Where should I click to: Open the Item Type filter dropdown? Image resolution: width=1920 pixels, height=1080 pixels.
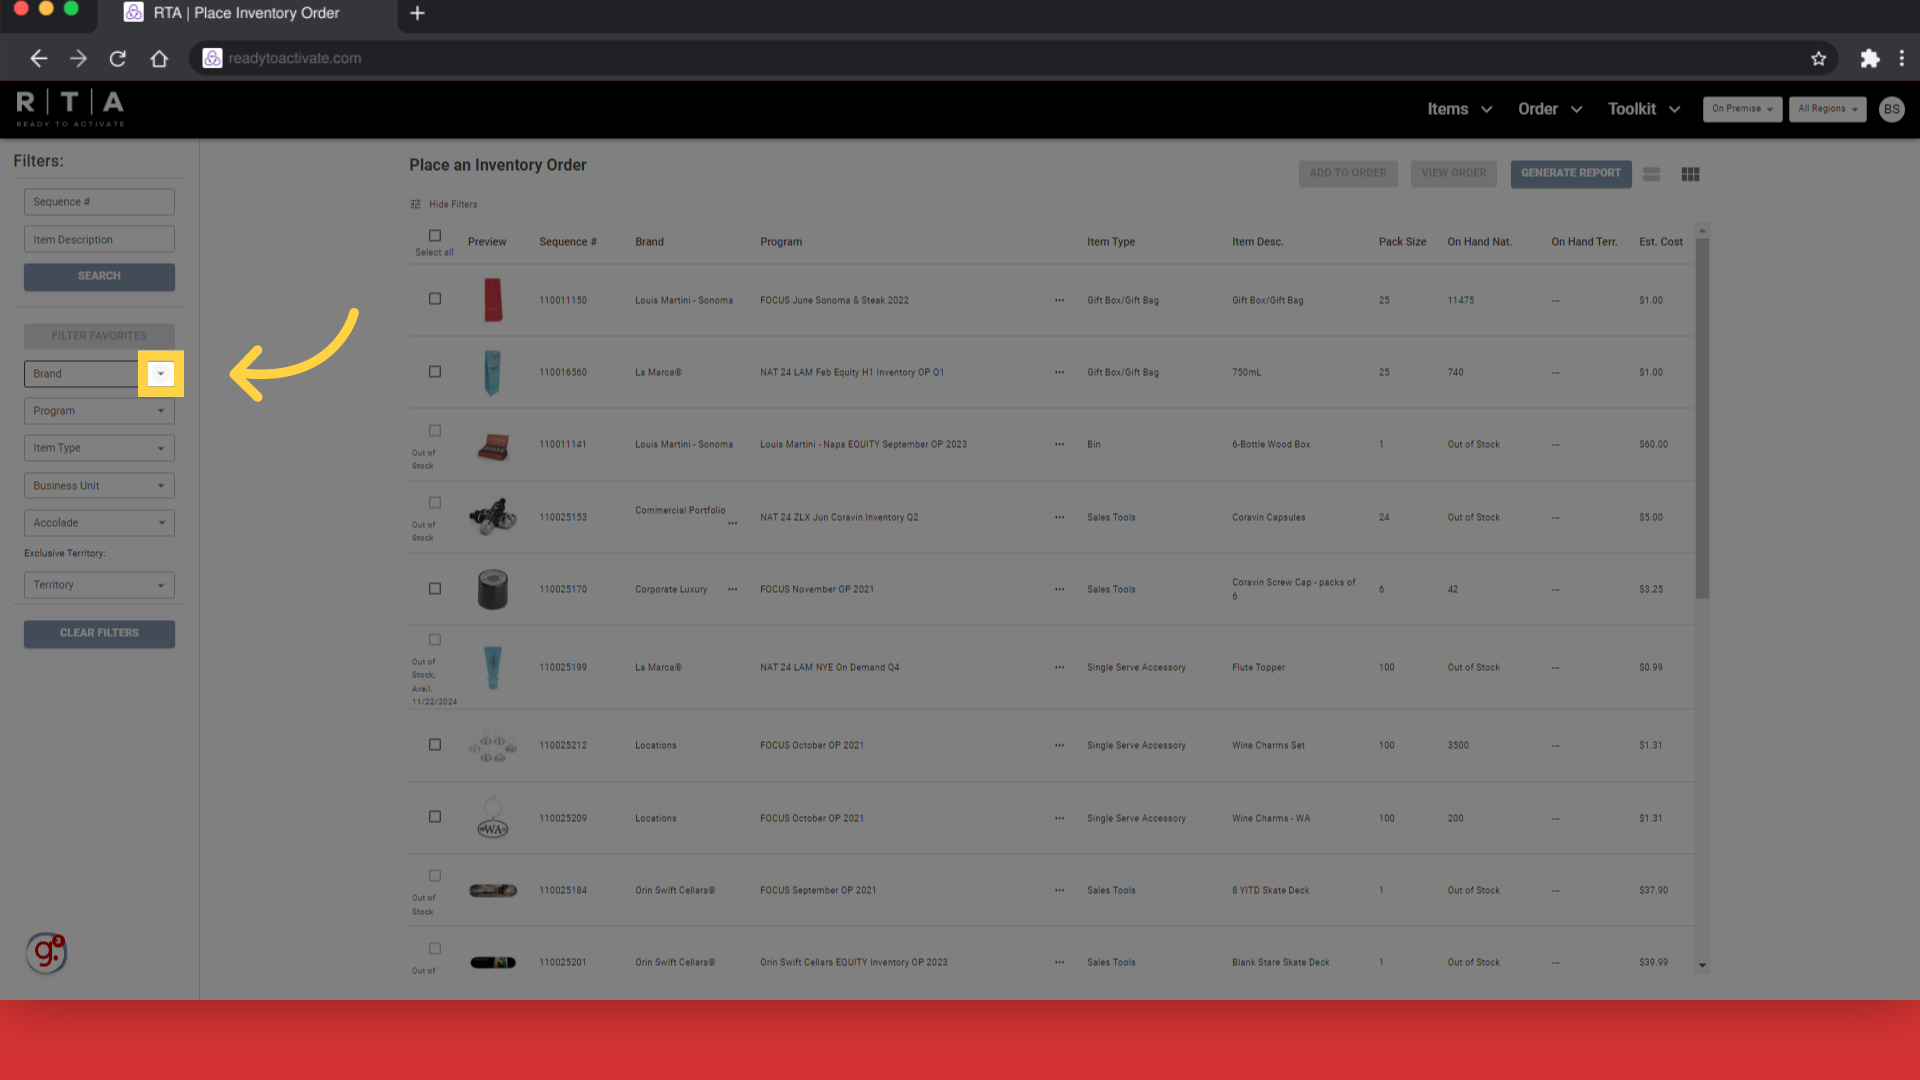click(x=99, y=448)
